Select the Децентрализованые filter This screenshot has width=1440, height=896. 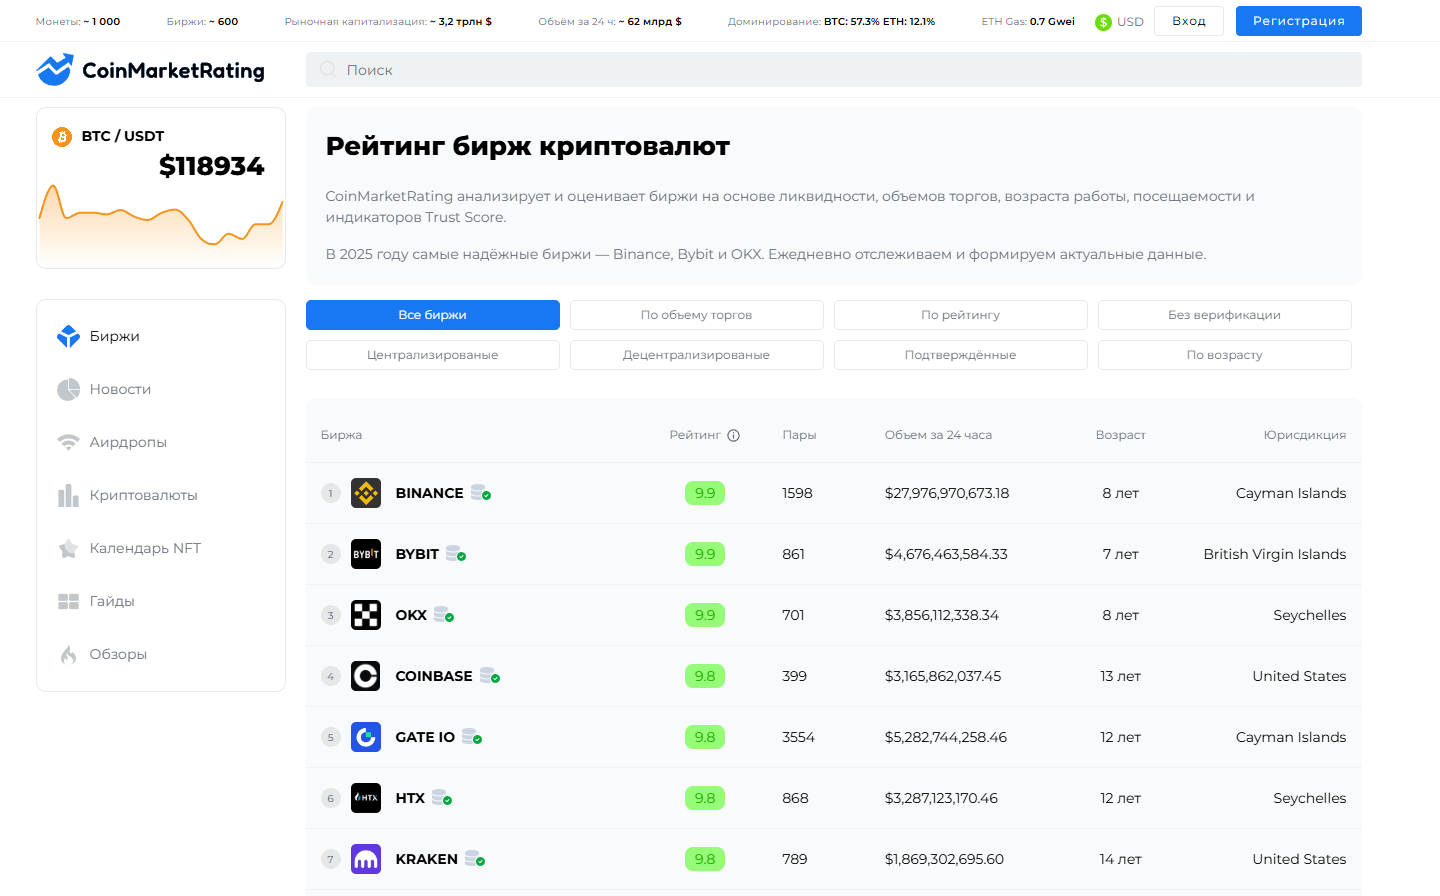pos(697,355)
